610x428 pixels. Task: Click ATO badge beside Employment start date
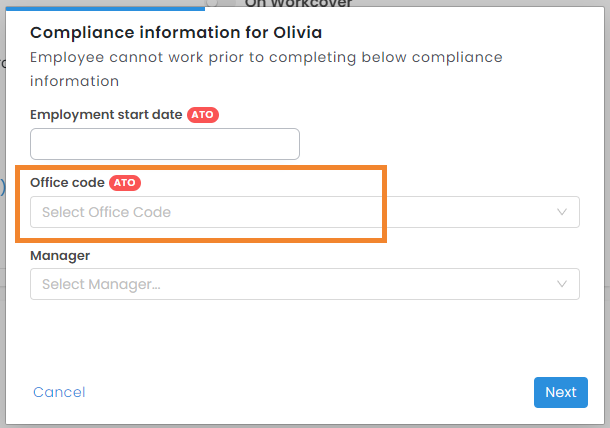tap(203, 115)
